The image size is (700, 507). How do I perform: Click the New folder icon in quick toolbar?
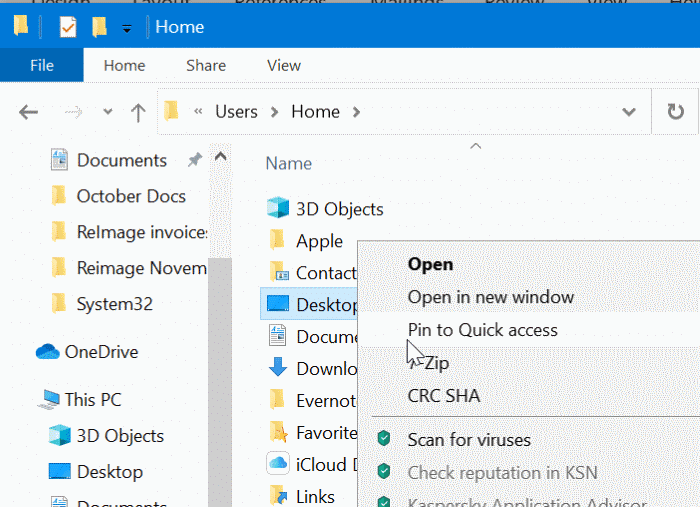point(99,27)
